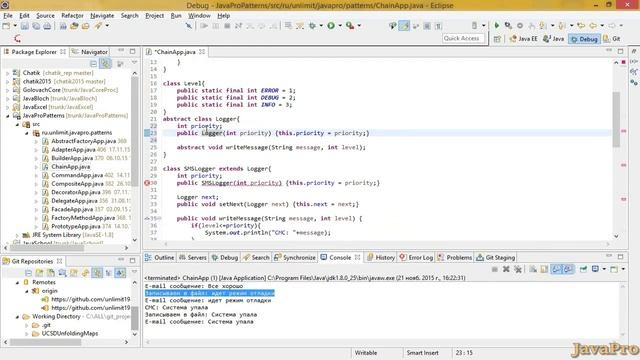Collapse the Working Directory node
Image resolution: width=640 pixels, height=360 pixels.
coord(17,317)
